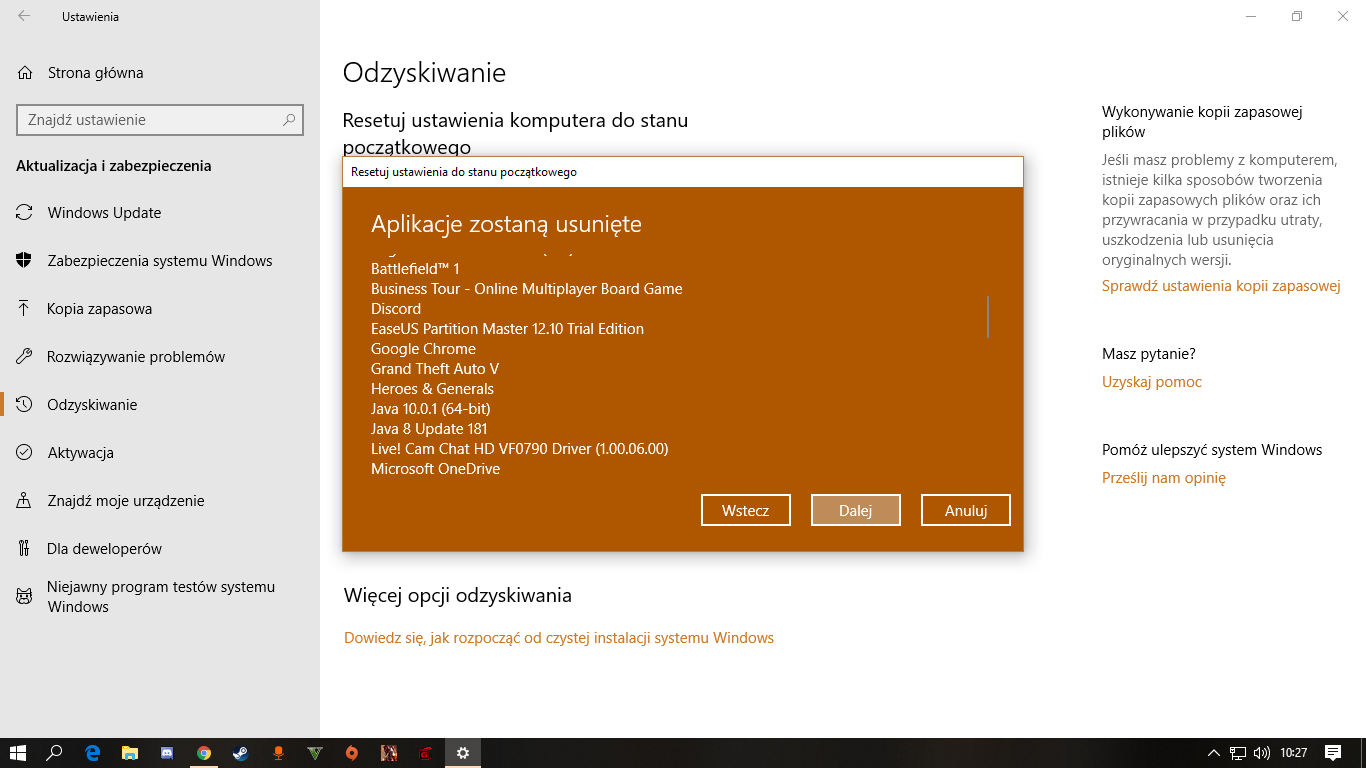Click Dalej to continue the reset
Image resolution: width=1366 pixels, height=768 pixels.
pyautogui.click(x=856, y=510)
